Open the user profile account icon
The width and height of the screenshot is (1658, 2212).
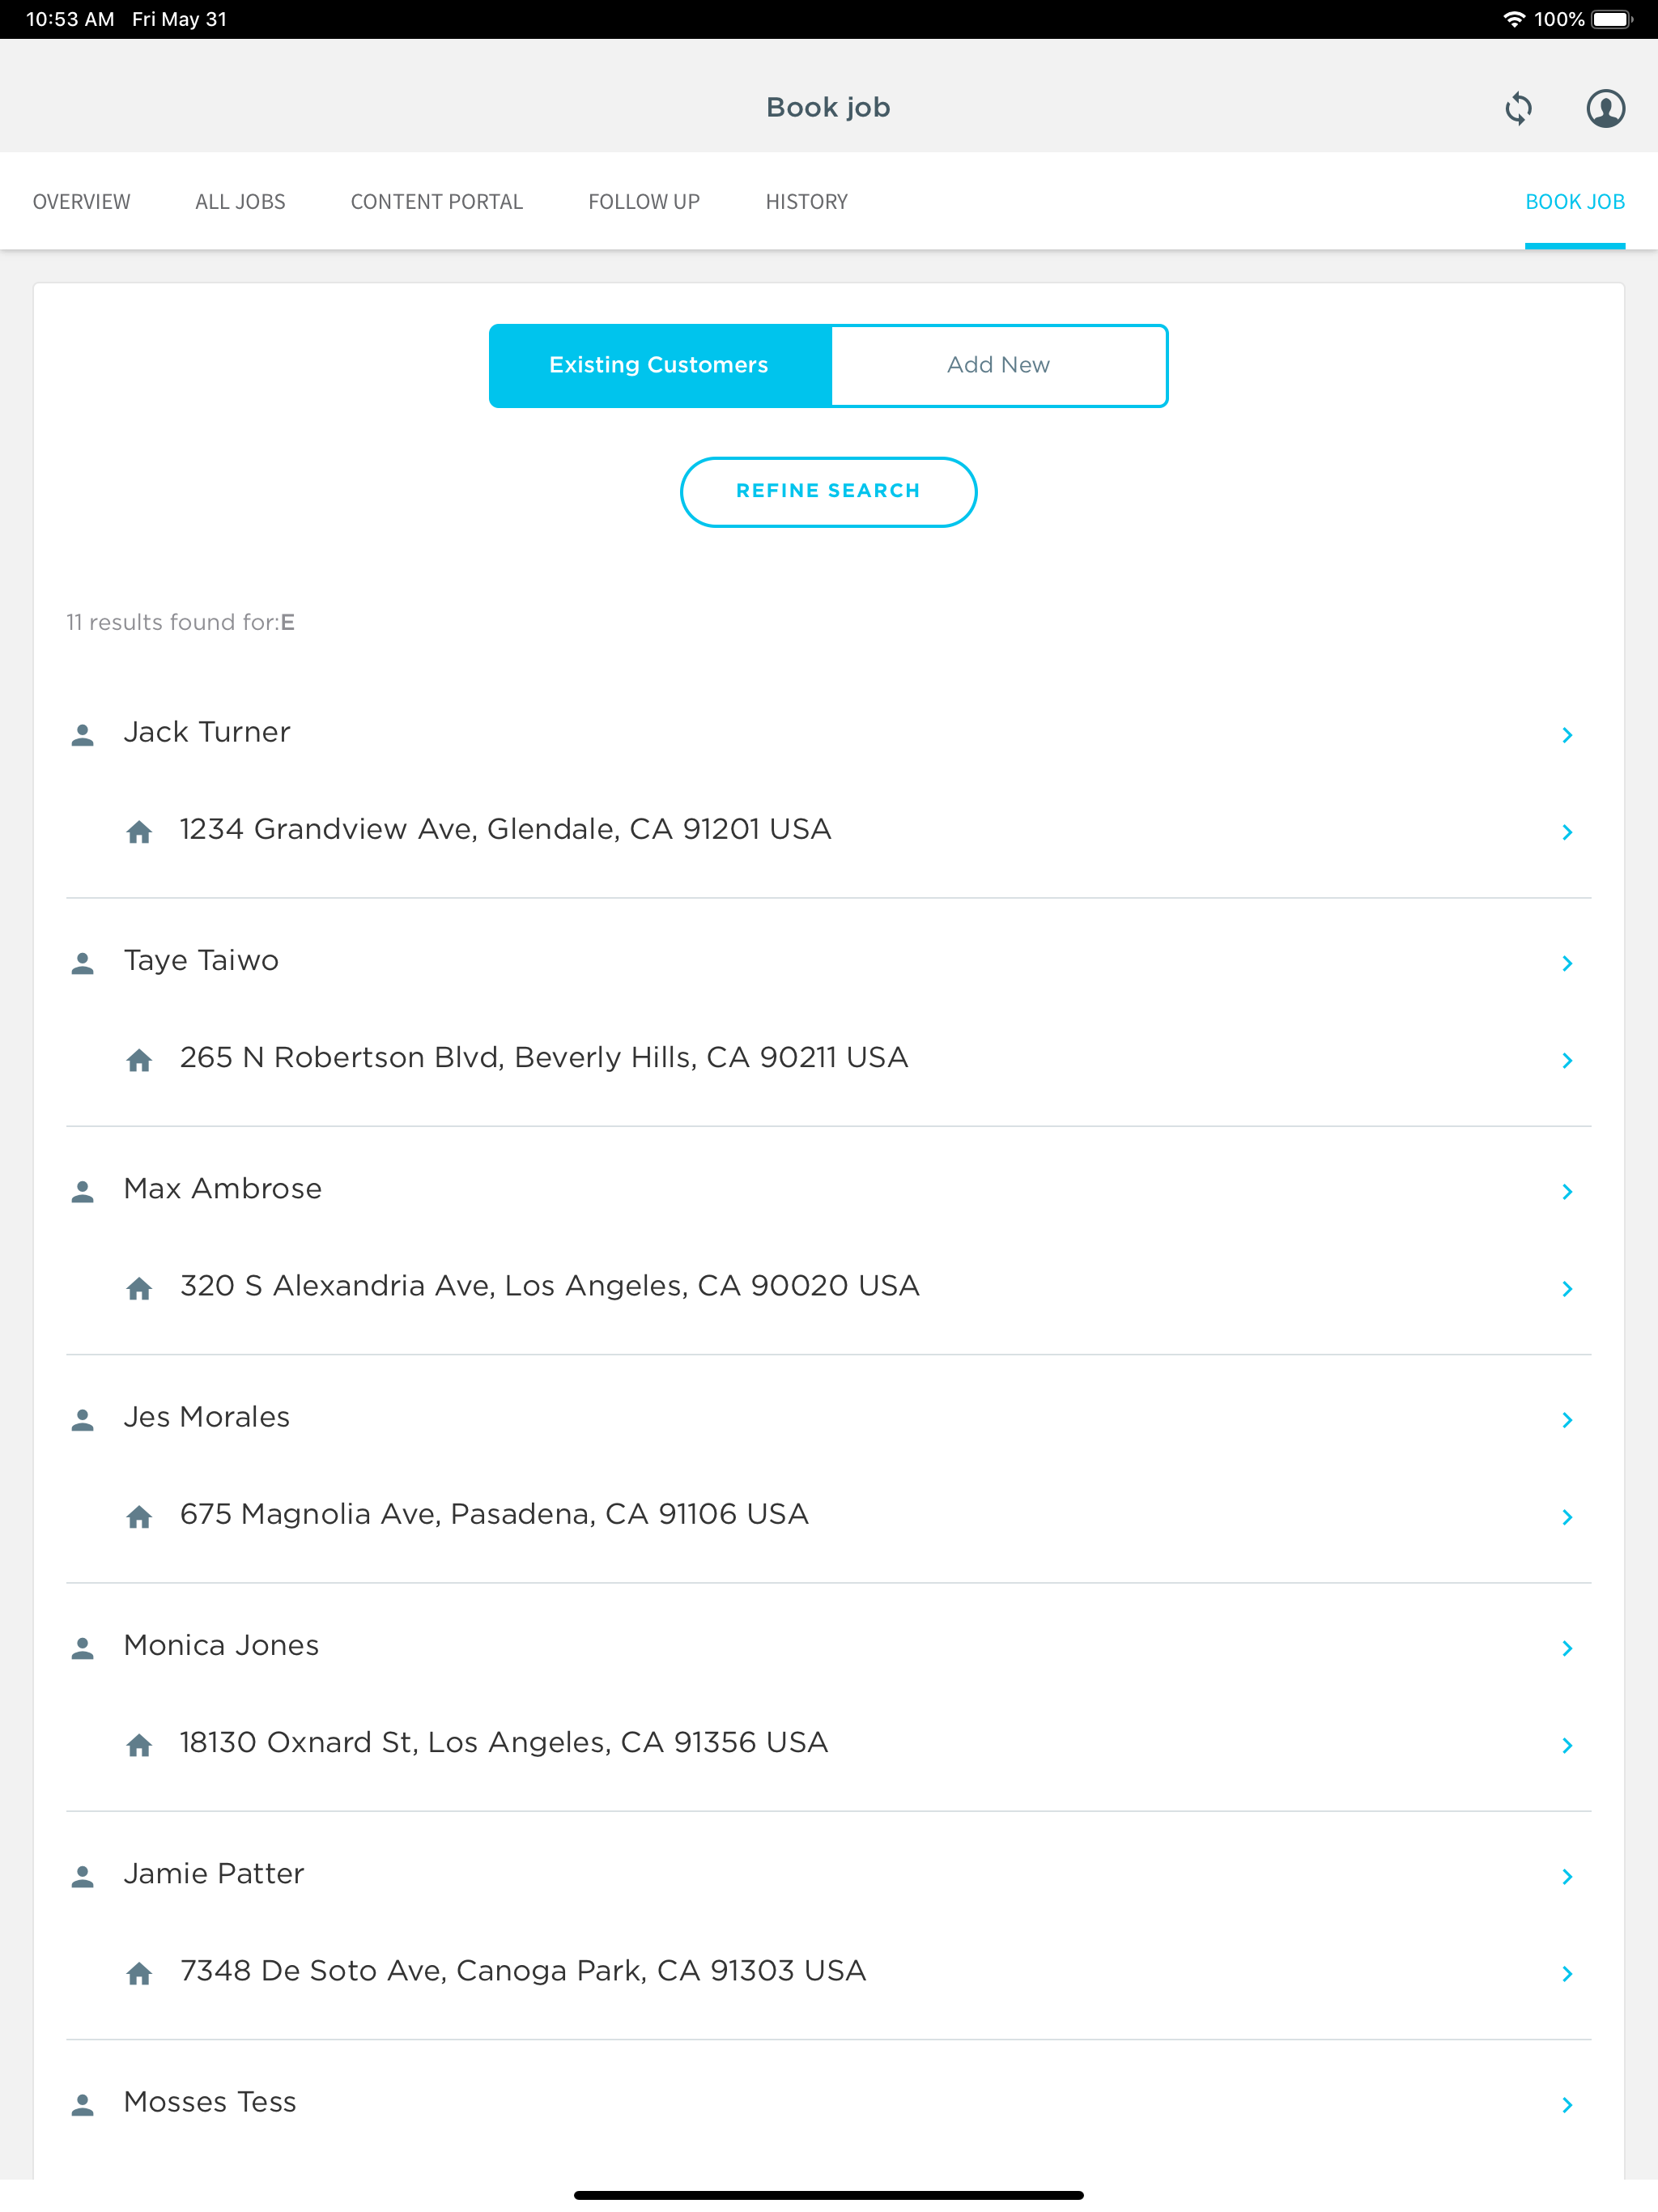[1605, 110]
